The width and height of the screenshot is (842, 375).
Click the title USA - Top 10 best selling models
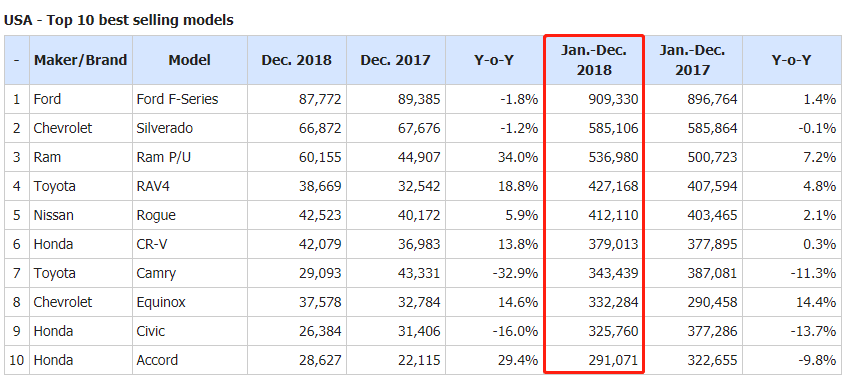pyautogui.click(x=119, y=20)
